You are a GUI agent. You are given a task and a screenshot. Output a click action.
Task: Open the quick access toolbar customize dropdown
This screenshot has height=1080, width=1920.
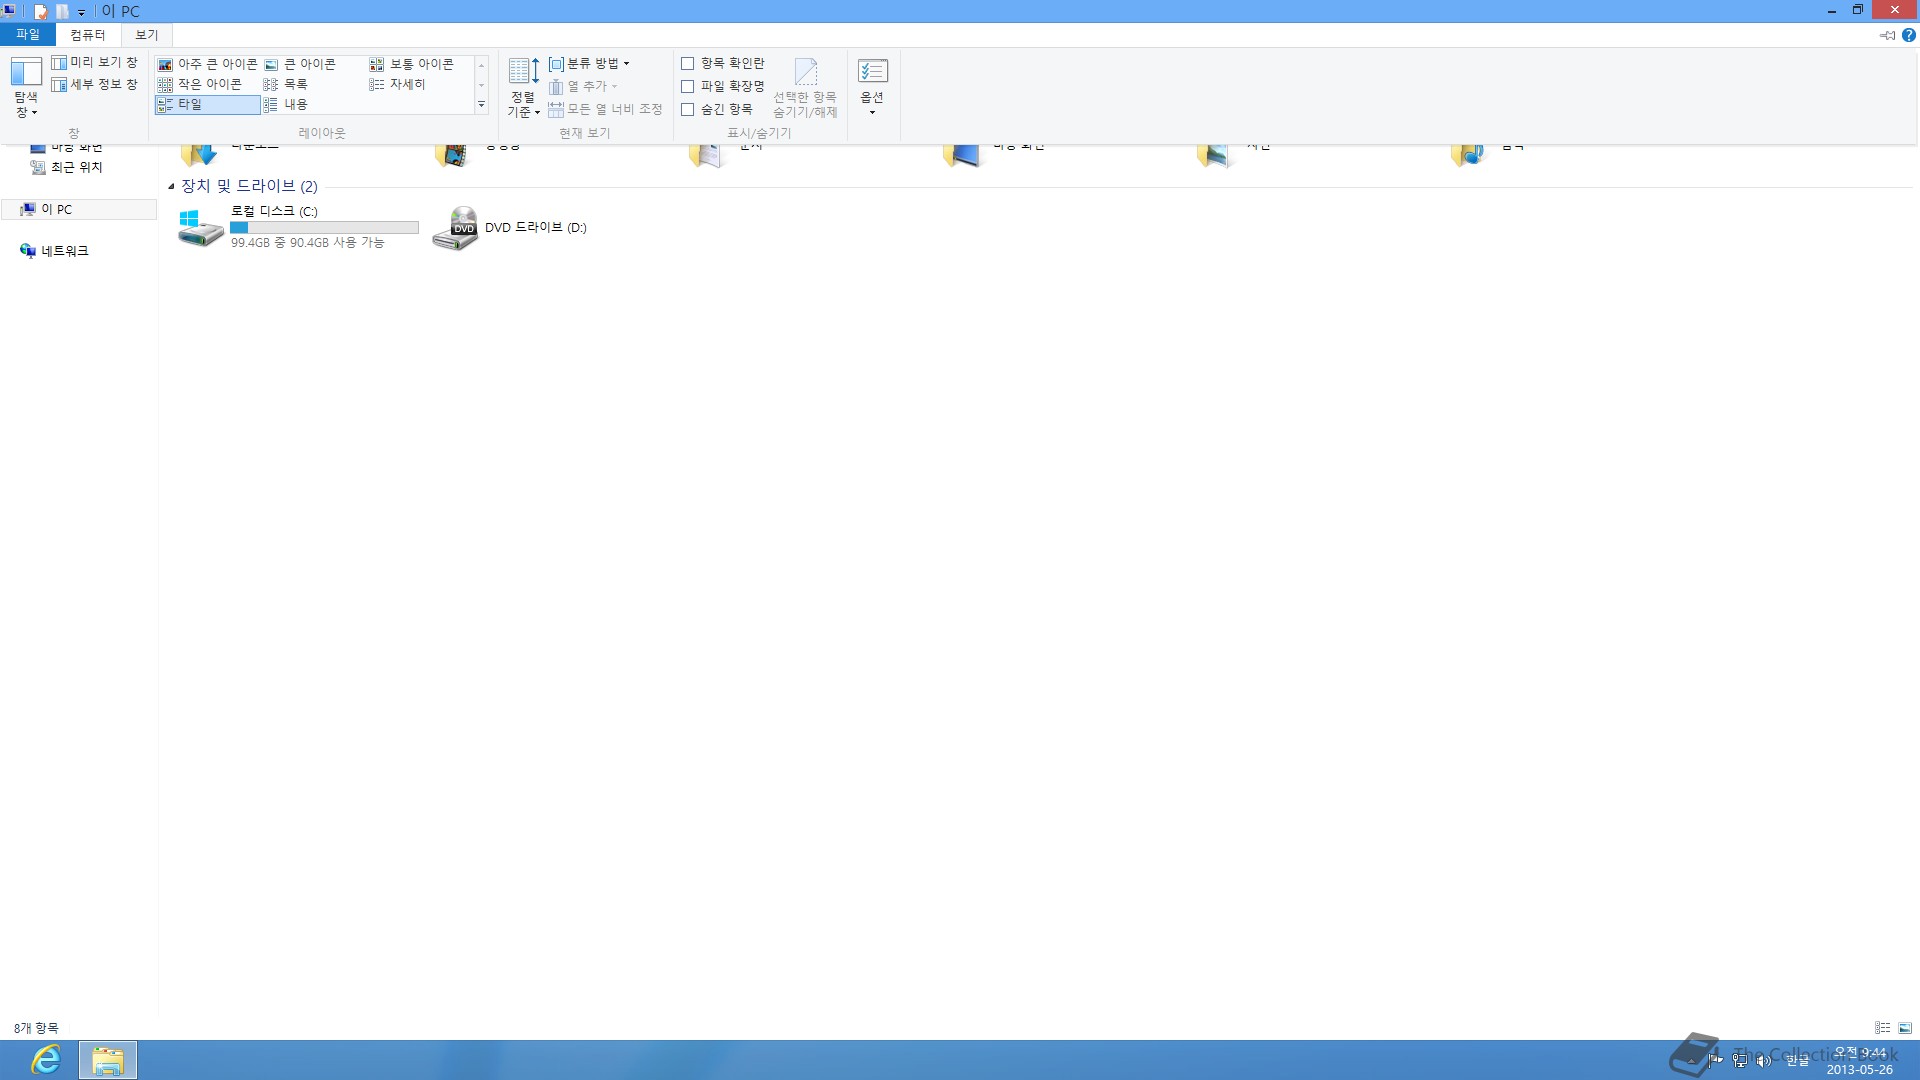(82, 12)
